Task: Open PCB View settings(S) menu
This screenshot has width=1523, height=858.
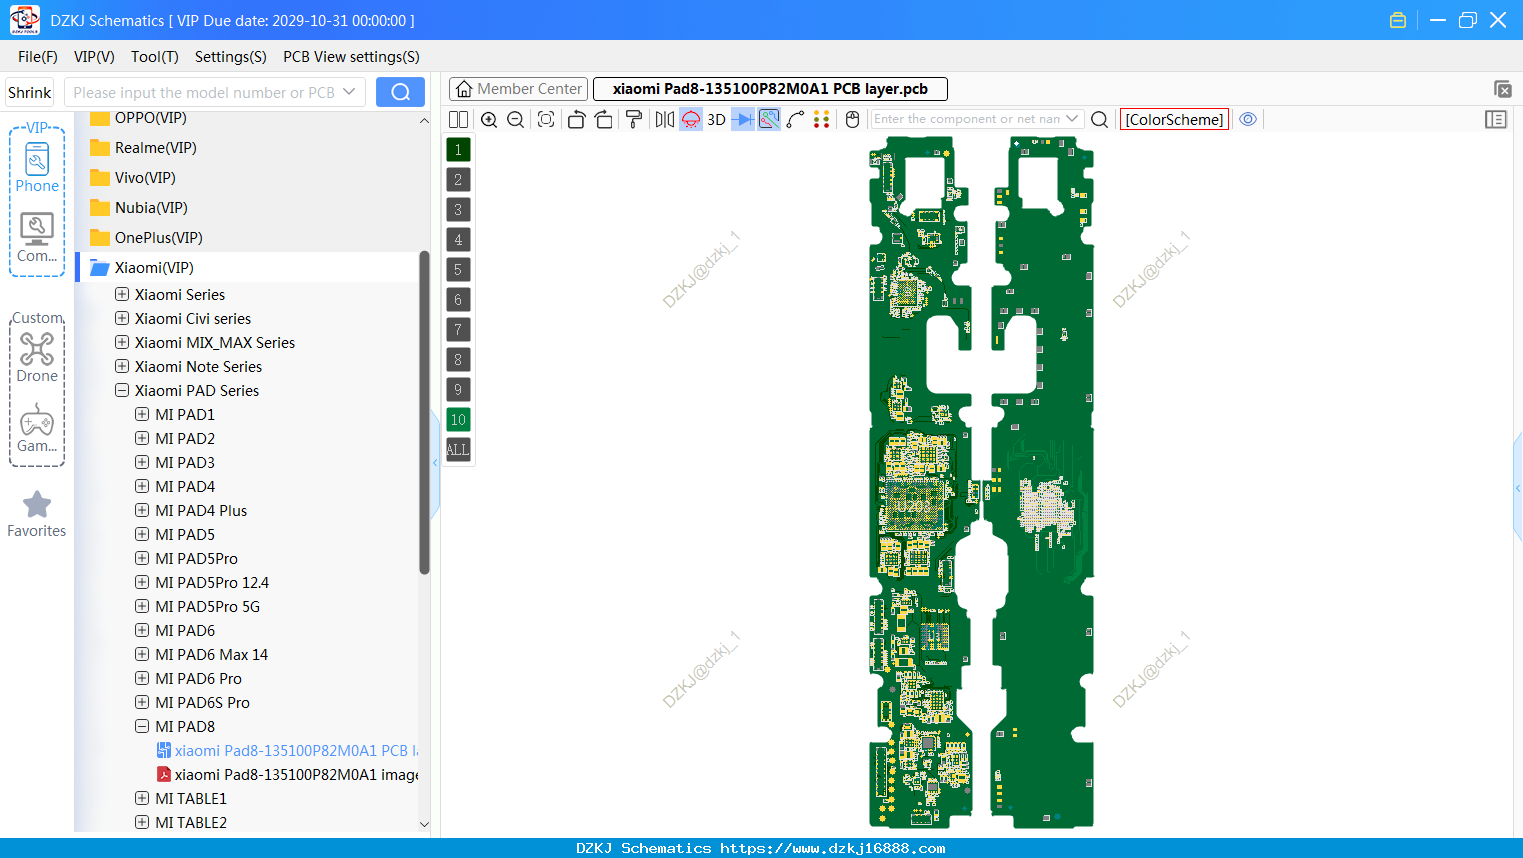Action: click(351, 57)
